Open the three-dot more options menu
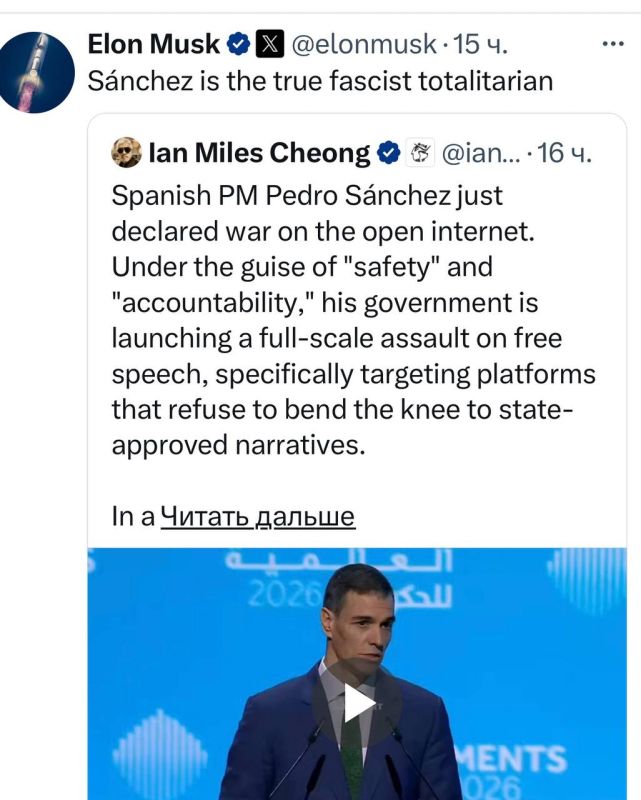Image resolution: width=641 pixels, height=800 pixels. coord(612,44)
